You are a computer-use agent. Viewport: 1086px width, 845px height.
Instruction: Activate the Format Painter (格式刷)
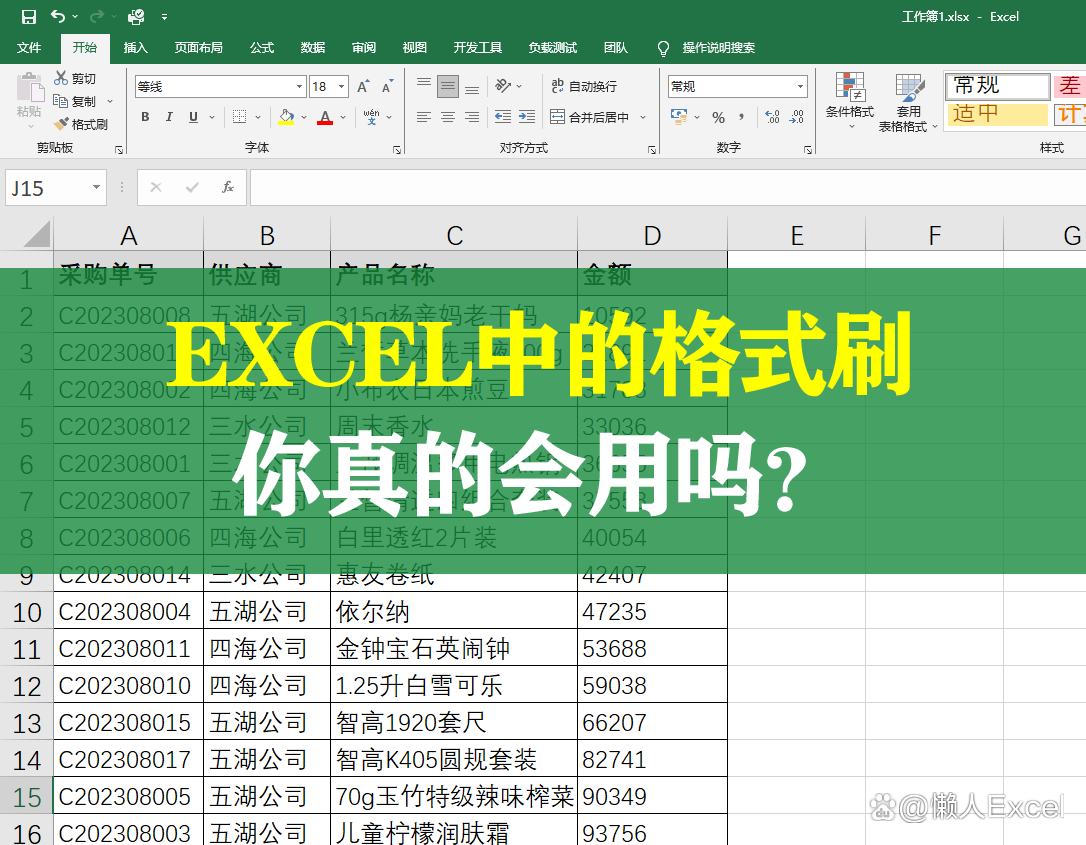point(81,124)
